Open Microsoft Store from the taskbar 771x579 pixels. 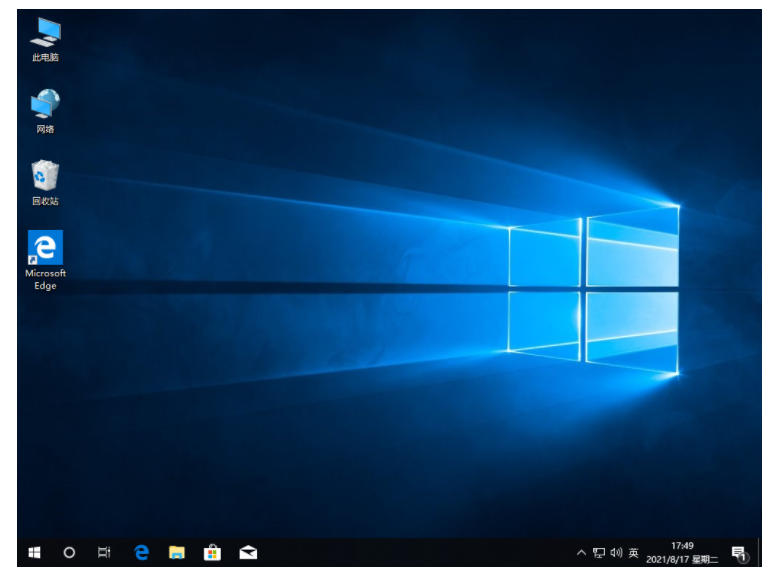pyautogui.click(x=212, y=552)
